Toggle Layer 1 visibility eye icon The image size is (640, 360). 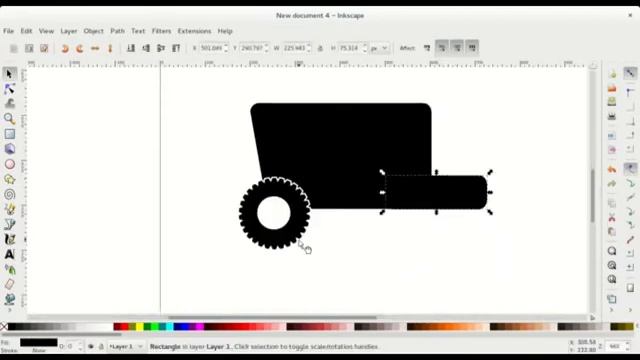click(x=91, y=347)
